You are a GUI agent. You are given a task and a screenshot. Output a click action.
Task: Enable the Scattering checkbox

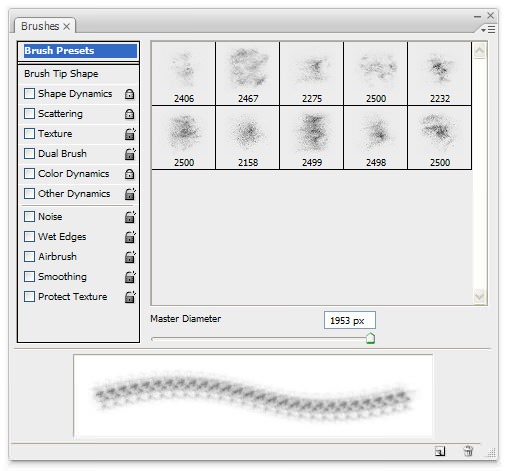click(x=29, y=114)
